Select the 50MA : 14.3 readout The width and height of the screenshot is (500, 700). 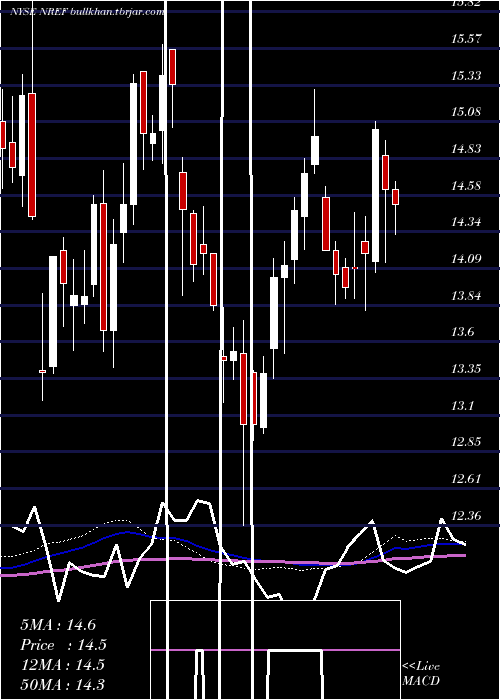(x=62, y=684)
